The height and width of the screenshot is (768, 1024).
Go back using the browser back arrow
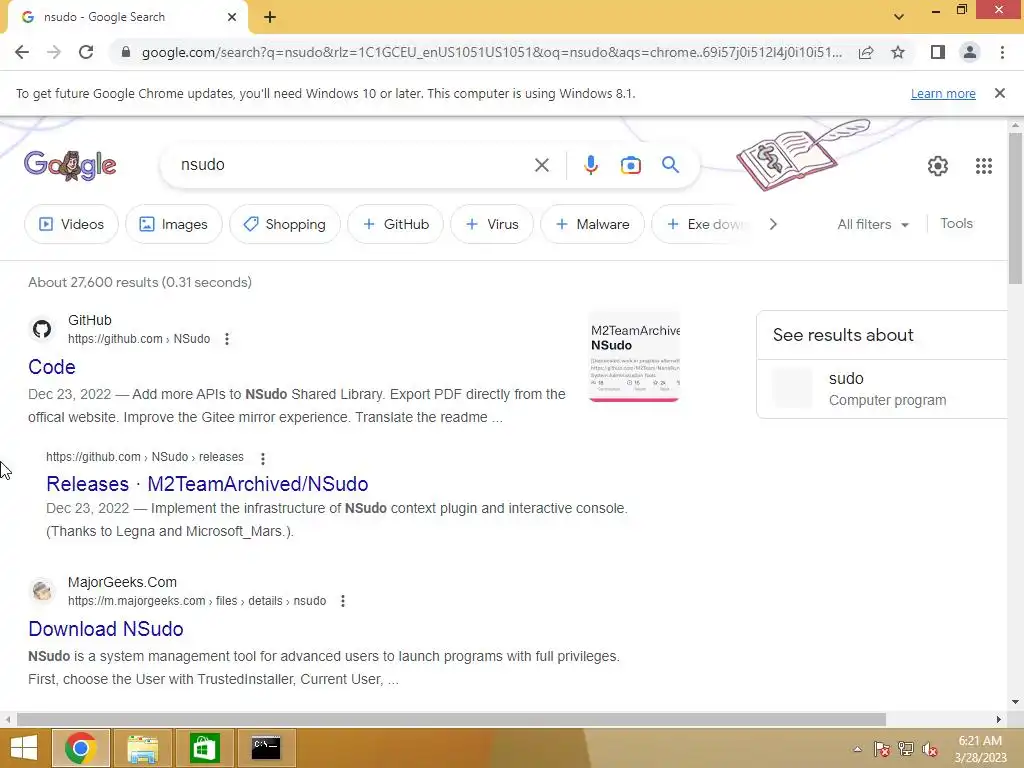(x=22, y=52)
